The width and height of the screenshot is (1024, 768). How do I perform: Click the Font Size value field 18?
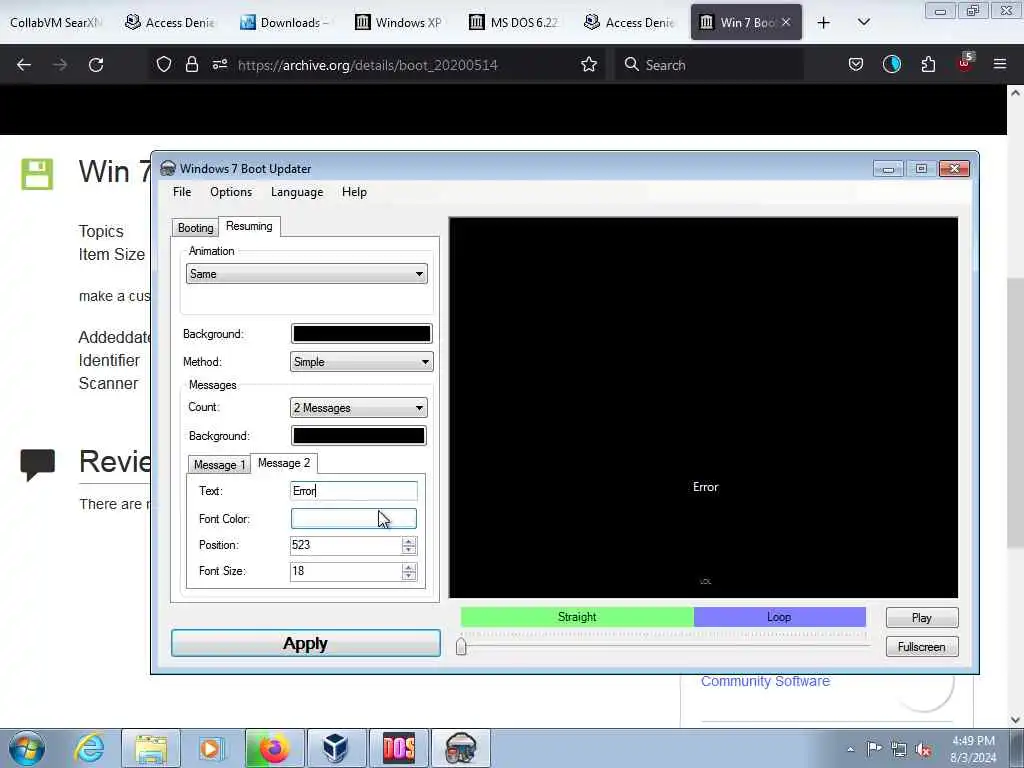tap(345, 571)
